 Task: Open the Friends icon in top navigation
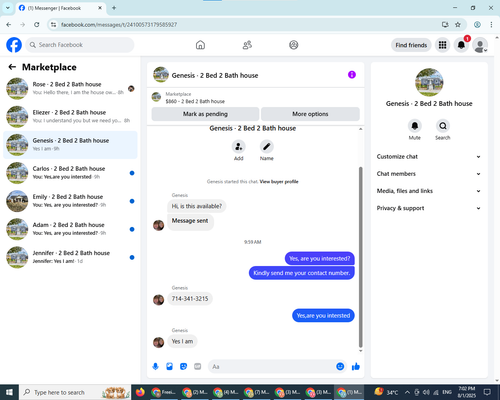coord(247,45)
